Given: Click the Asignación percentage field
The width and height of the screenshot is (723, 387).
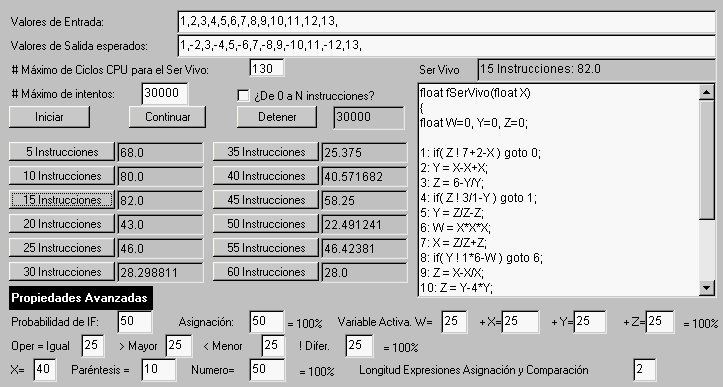Looking at the screenshot, I should [267, 322].
